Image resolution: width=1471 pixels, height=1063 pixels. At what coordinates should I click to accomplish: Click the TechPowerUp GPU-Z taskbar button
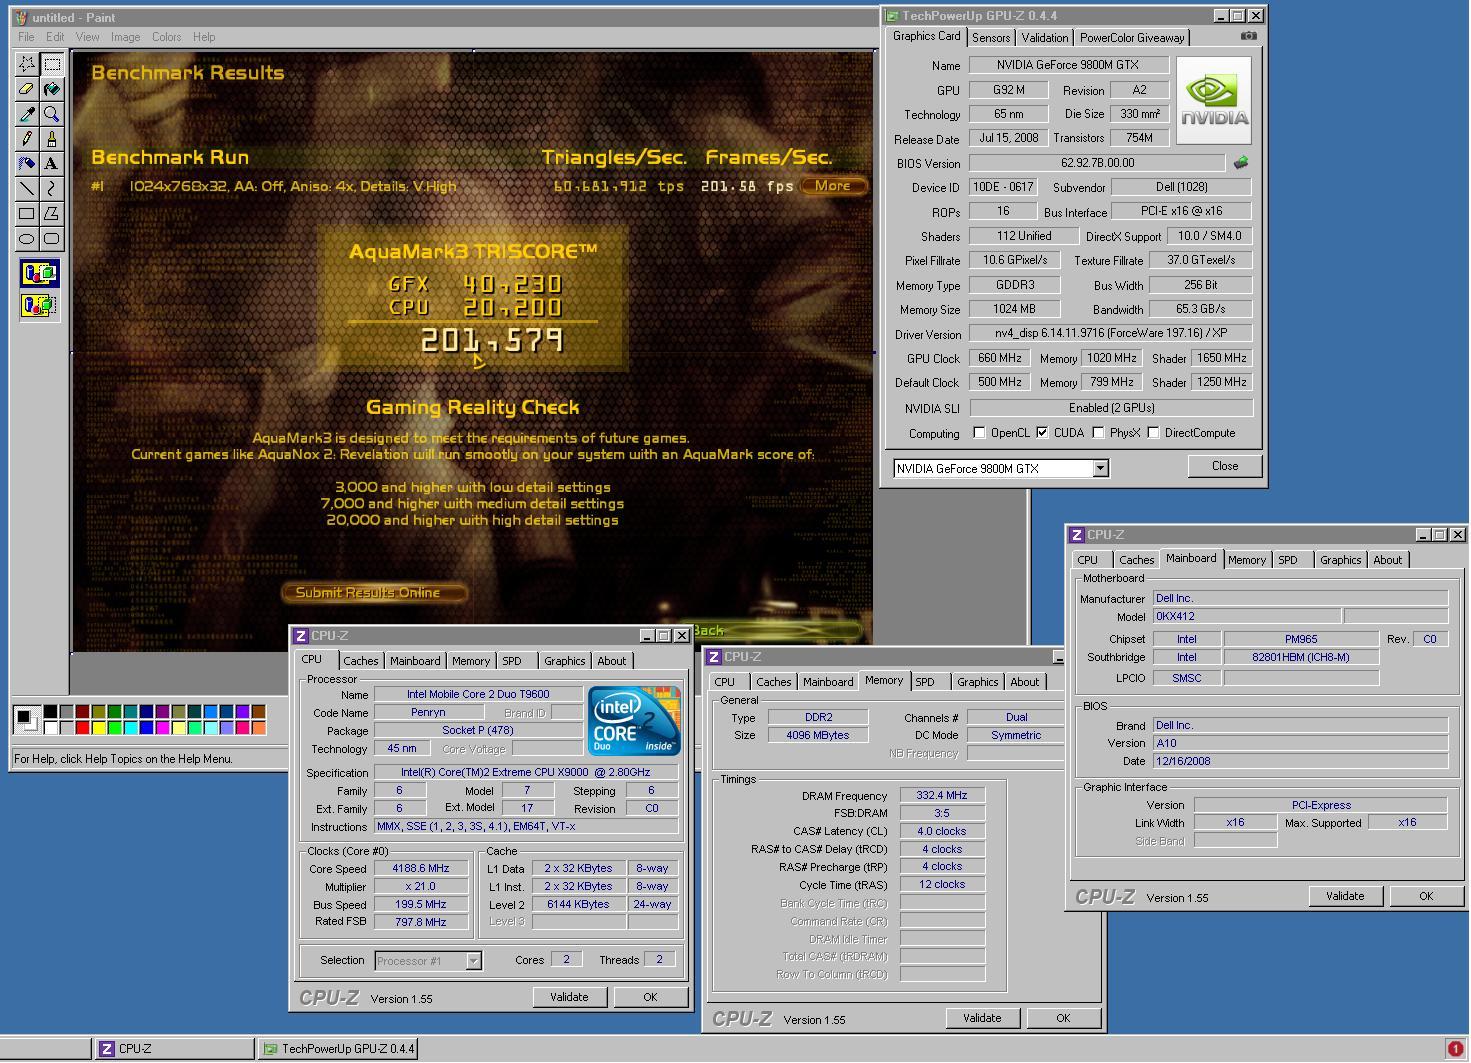pyautogui.click(x=338, y=1049)
